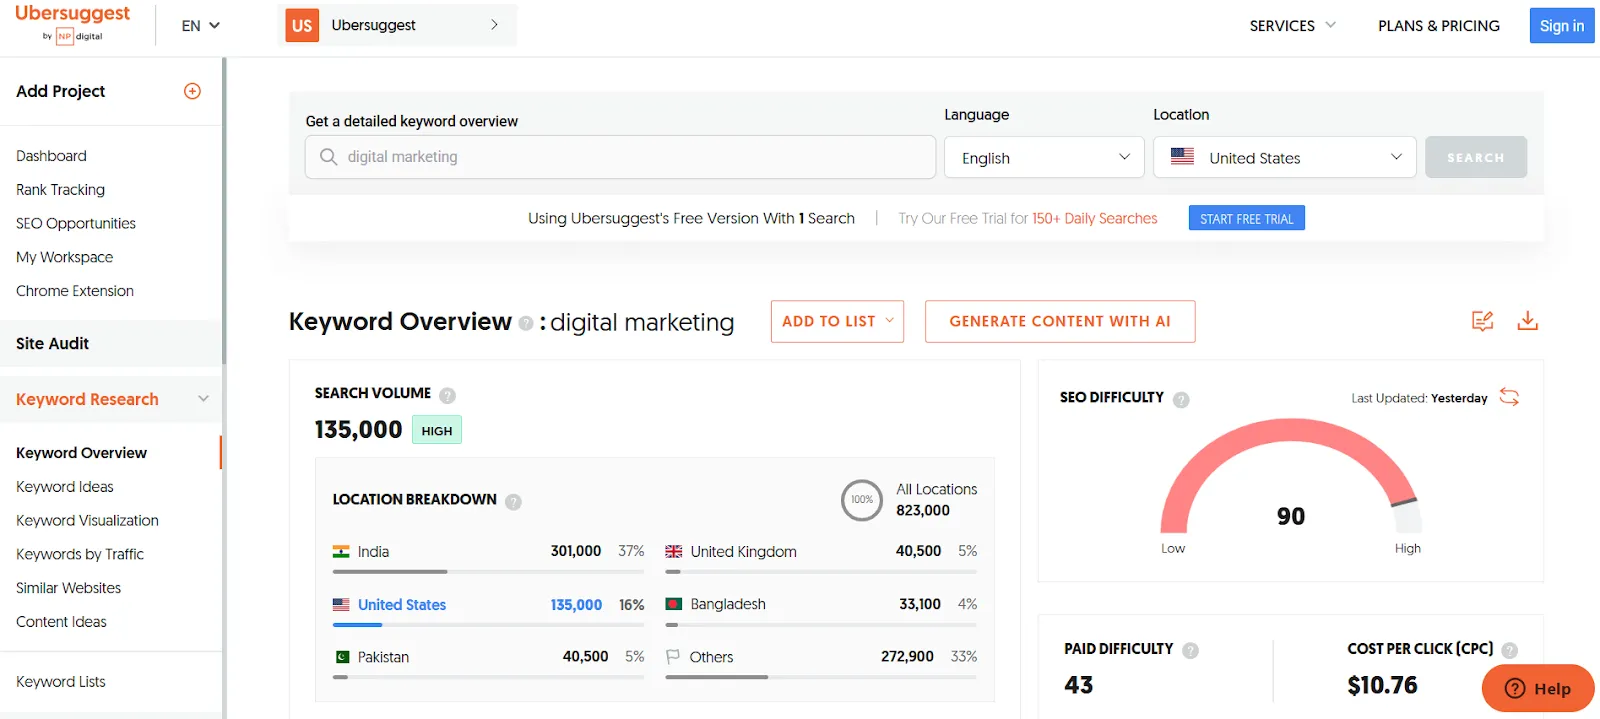Click the SEARCH button
The height and width of the screenshot is (719, 1600).
1476,157
